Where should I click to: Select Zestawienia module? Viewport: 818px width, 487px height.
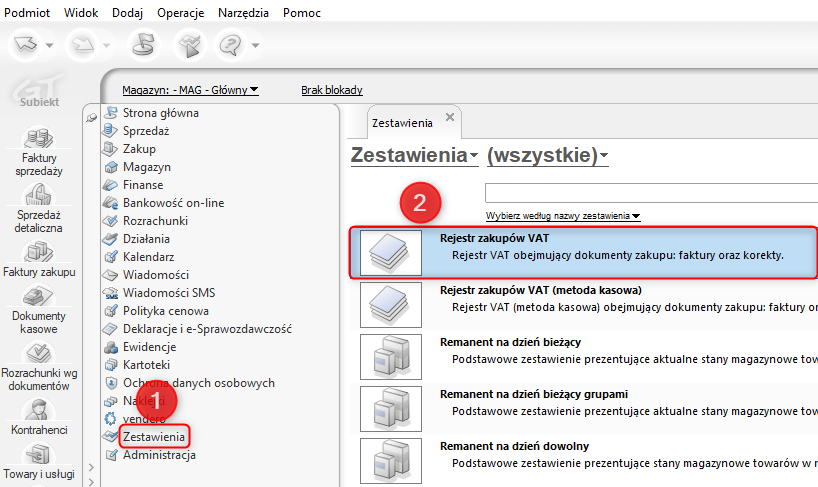point(154,437)
